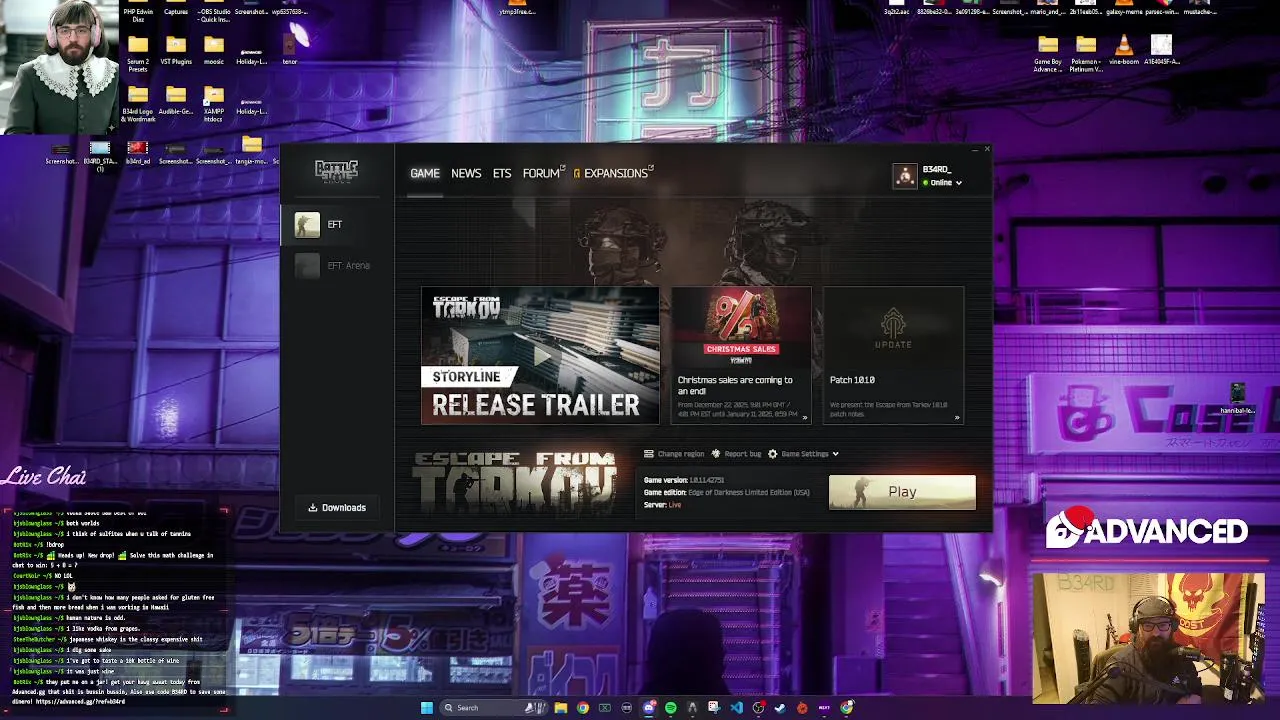The image size is (1280, 720).
Task: Open the Patch 1.0.1.0 news card
Action: coord(893,356)
